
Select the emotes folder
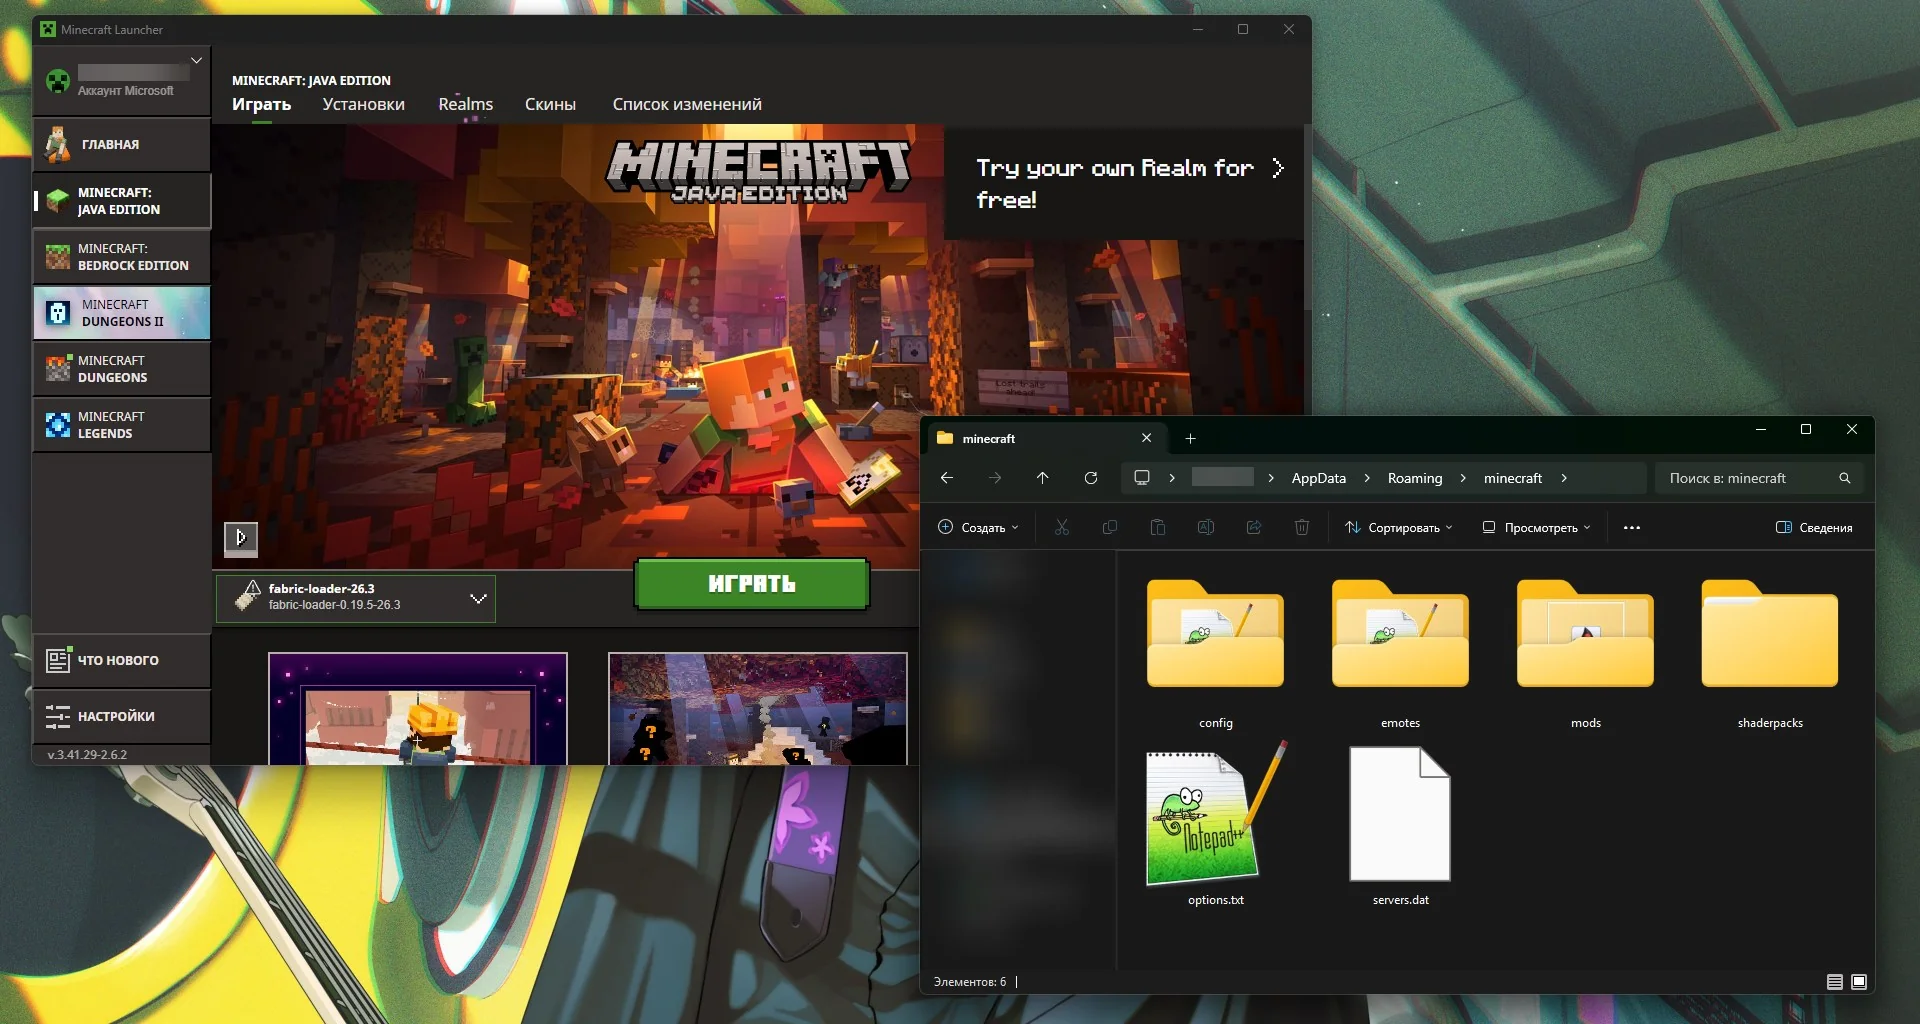point(1400,655)
